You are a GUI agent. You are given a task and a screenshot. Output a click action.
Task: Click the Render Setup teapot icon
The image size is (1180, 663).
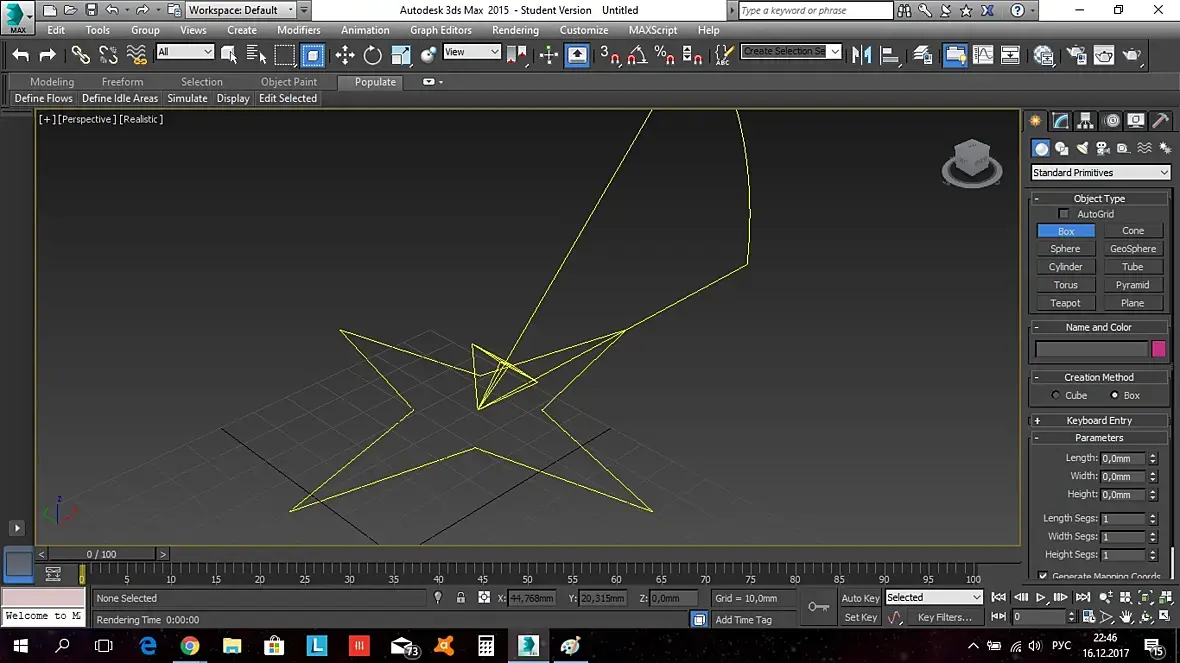pyautogui.click(x=1076, y=55)
